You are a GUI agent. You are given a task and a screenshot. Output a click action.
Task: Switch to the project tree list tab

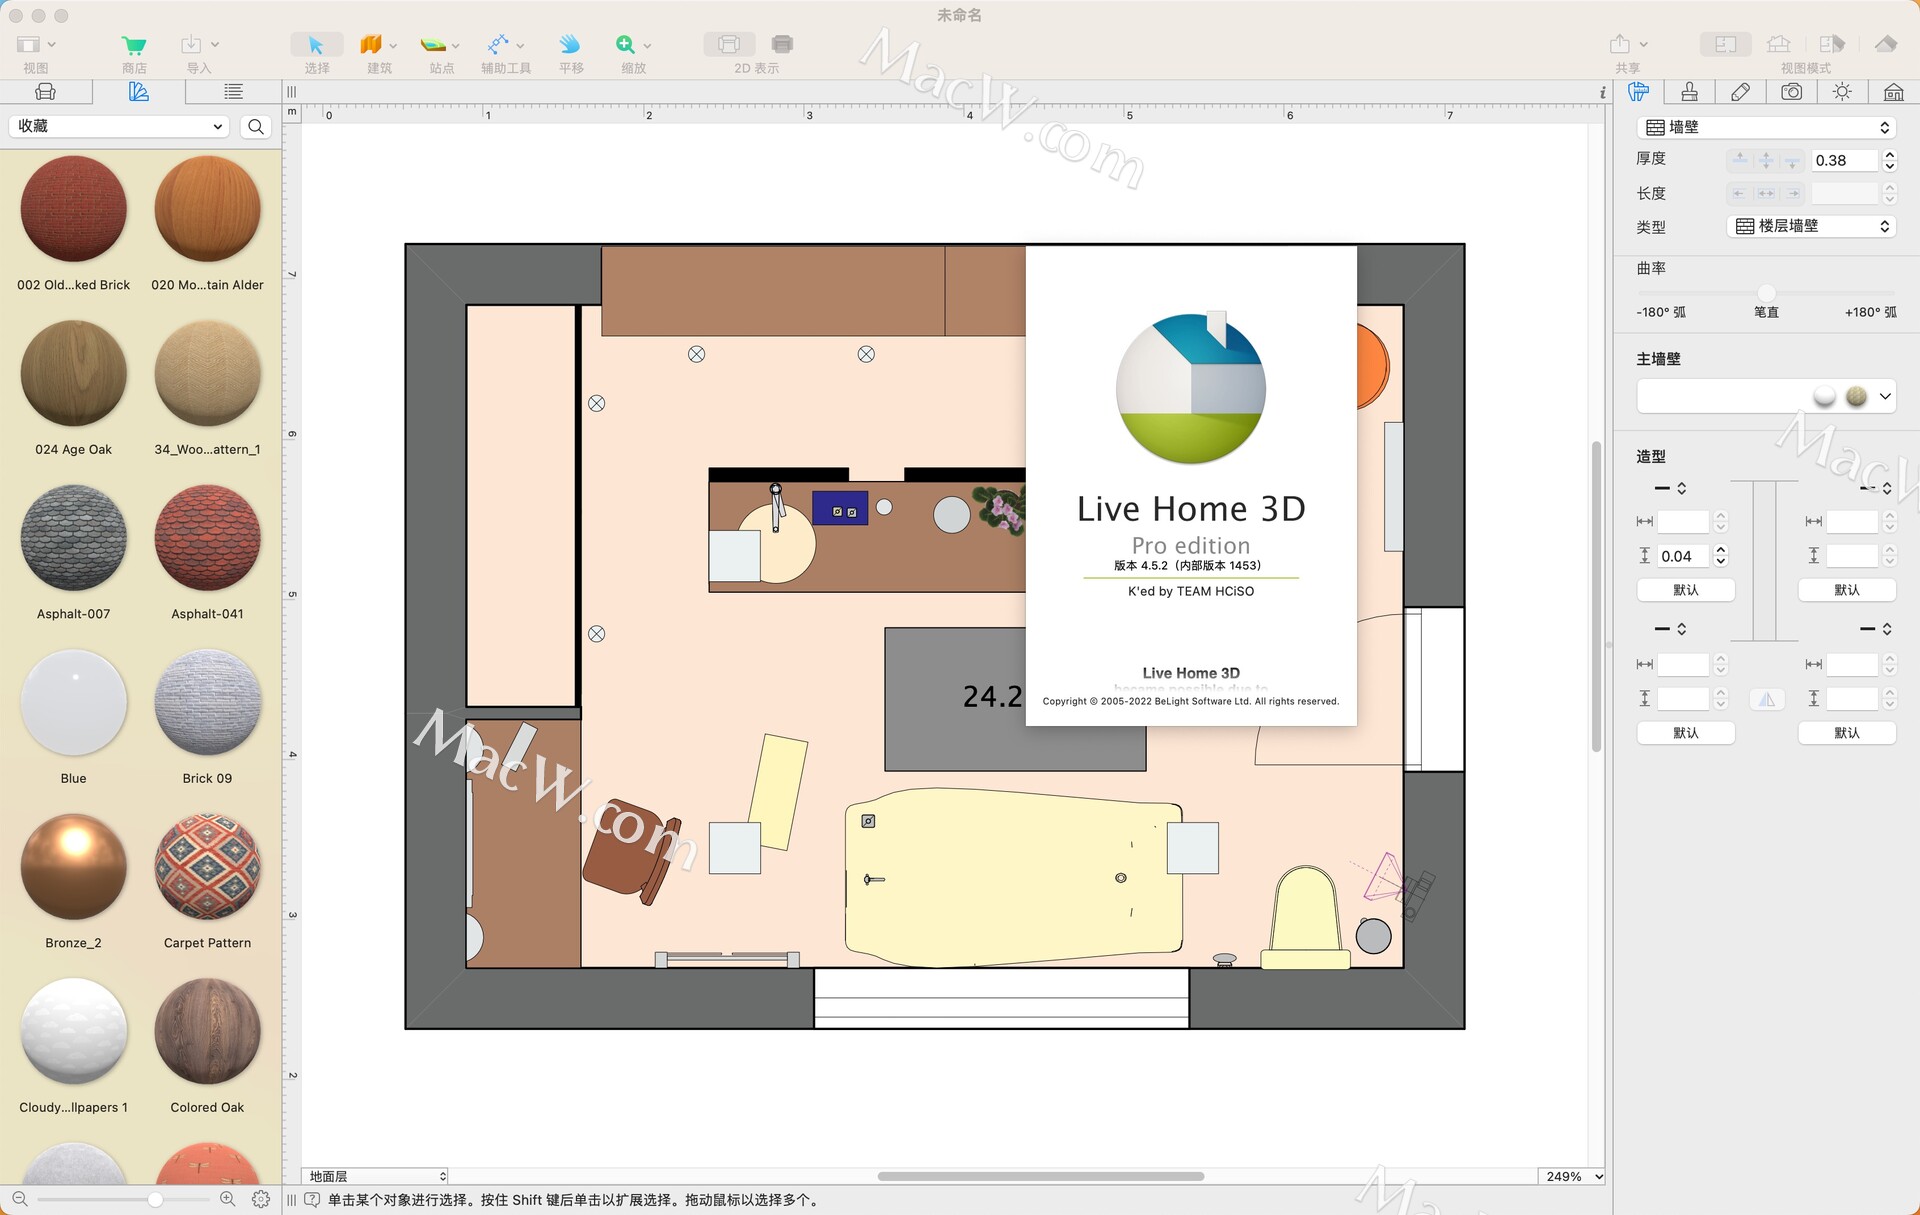click(x=233, y=92)
